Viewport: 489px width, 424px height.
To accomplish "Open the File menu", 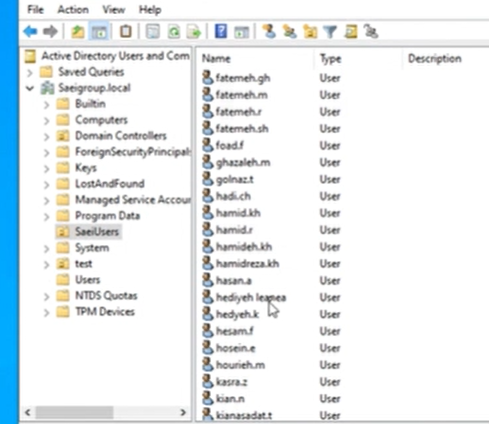I will click(35, 9).
